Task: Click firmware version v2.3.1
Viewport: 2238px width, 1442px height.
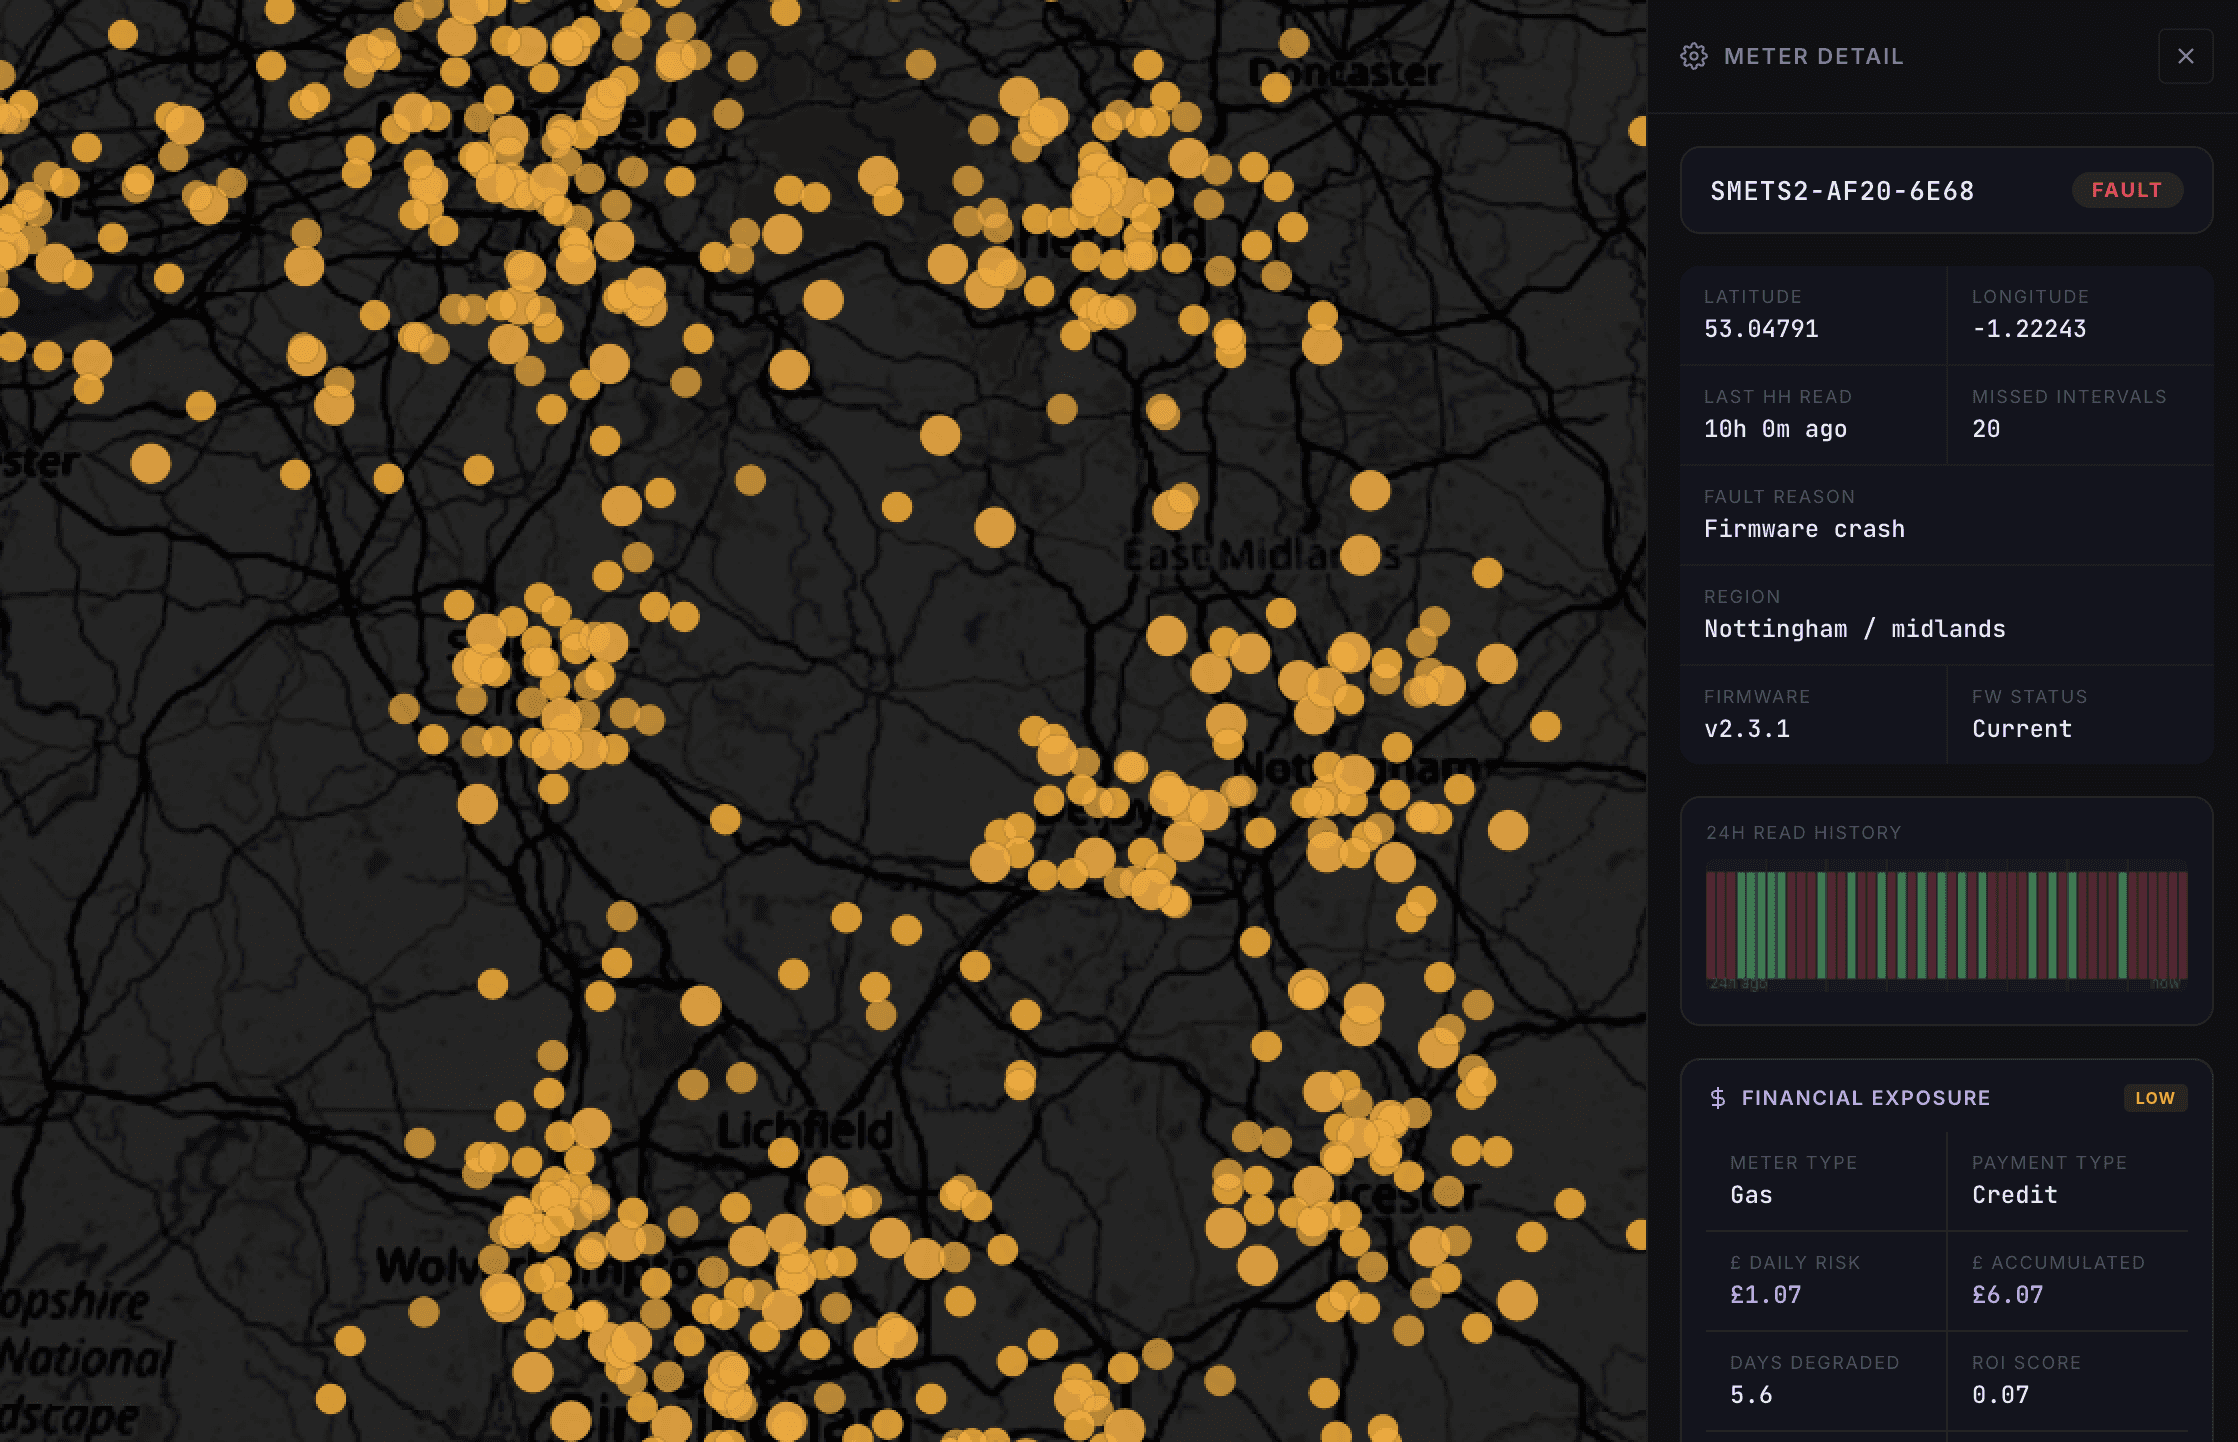Action: pos(1747,729)
